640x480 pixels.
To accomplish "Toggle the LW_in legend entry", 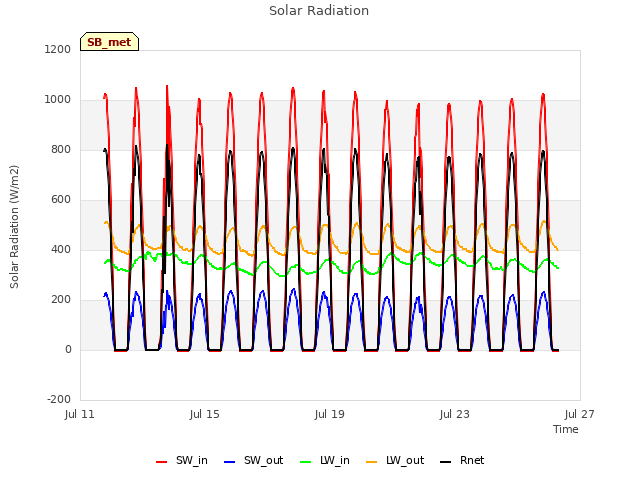I will [325, 460].
